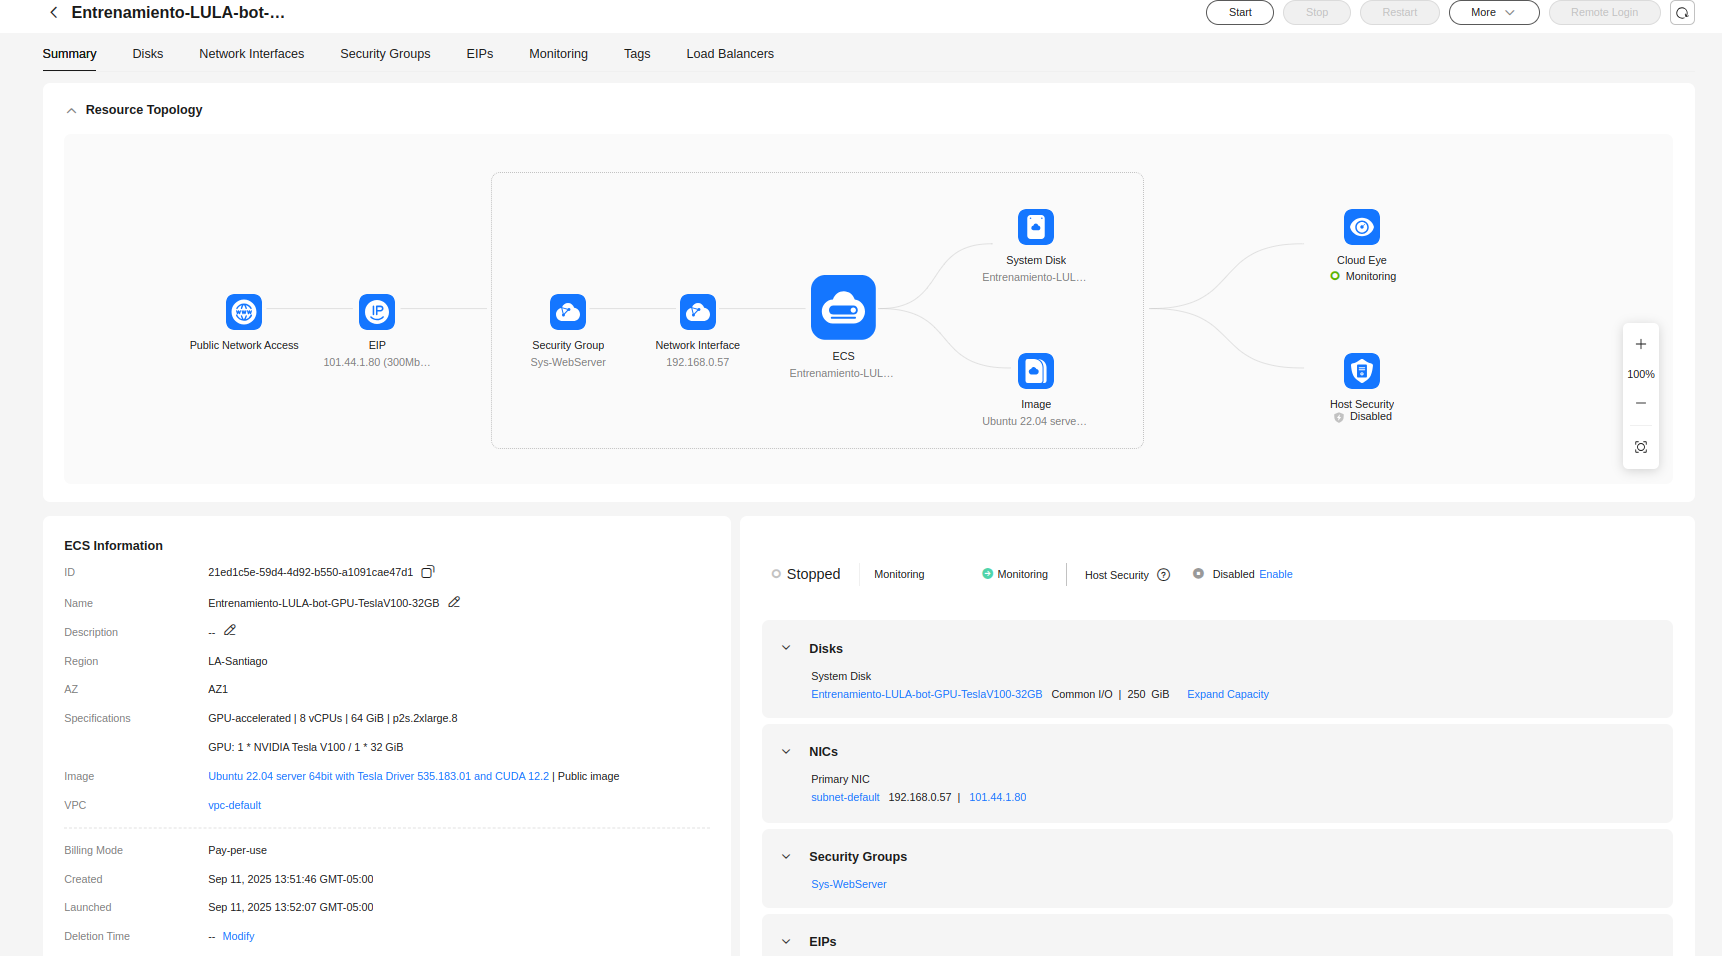Open the Monitoring tab
The image size is (1722, 956).
558,54
